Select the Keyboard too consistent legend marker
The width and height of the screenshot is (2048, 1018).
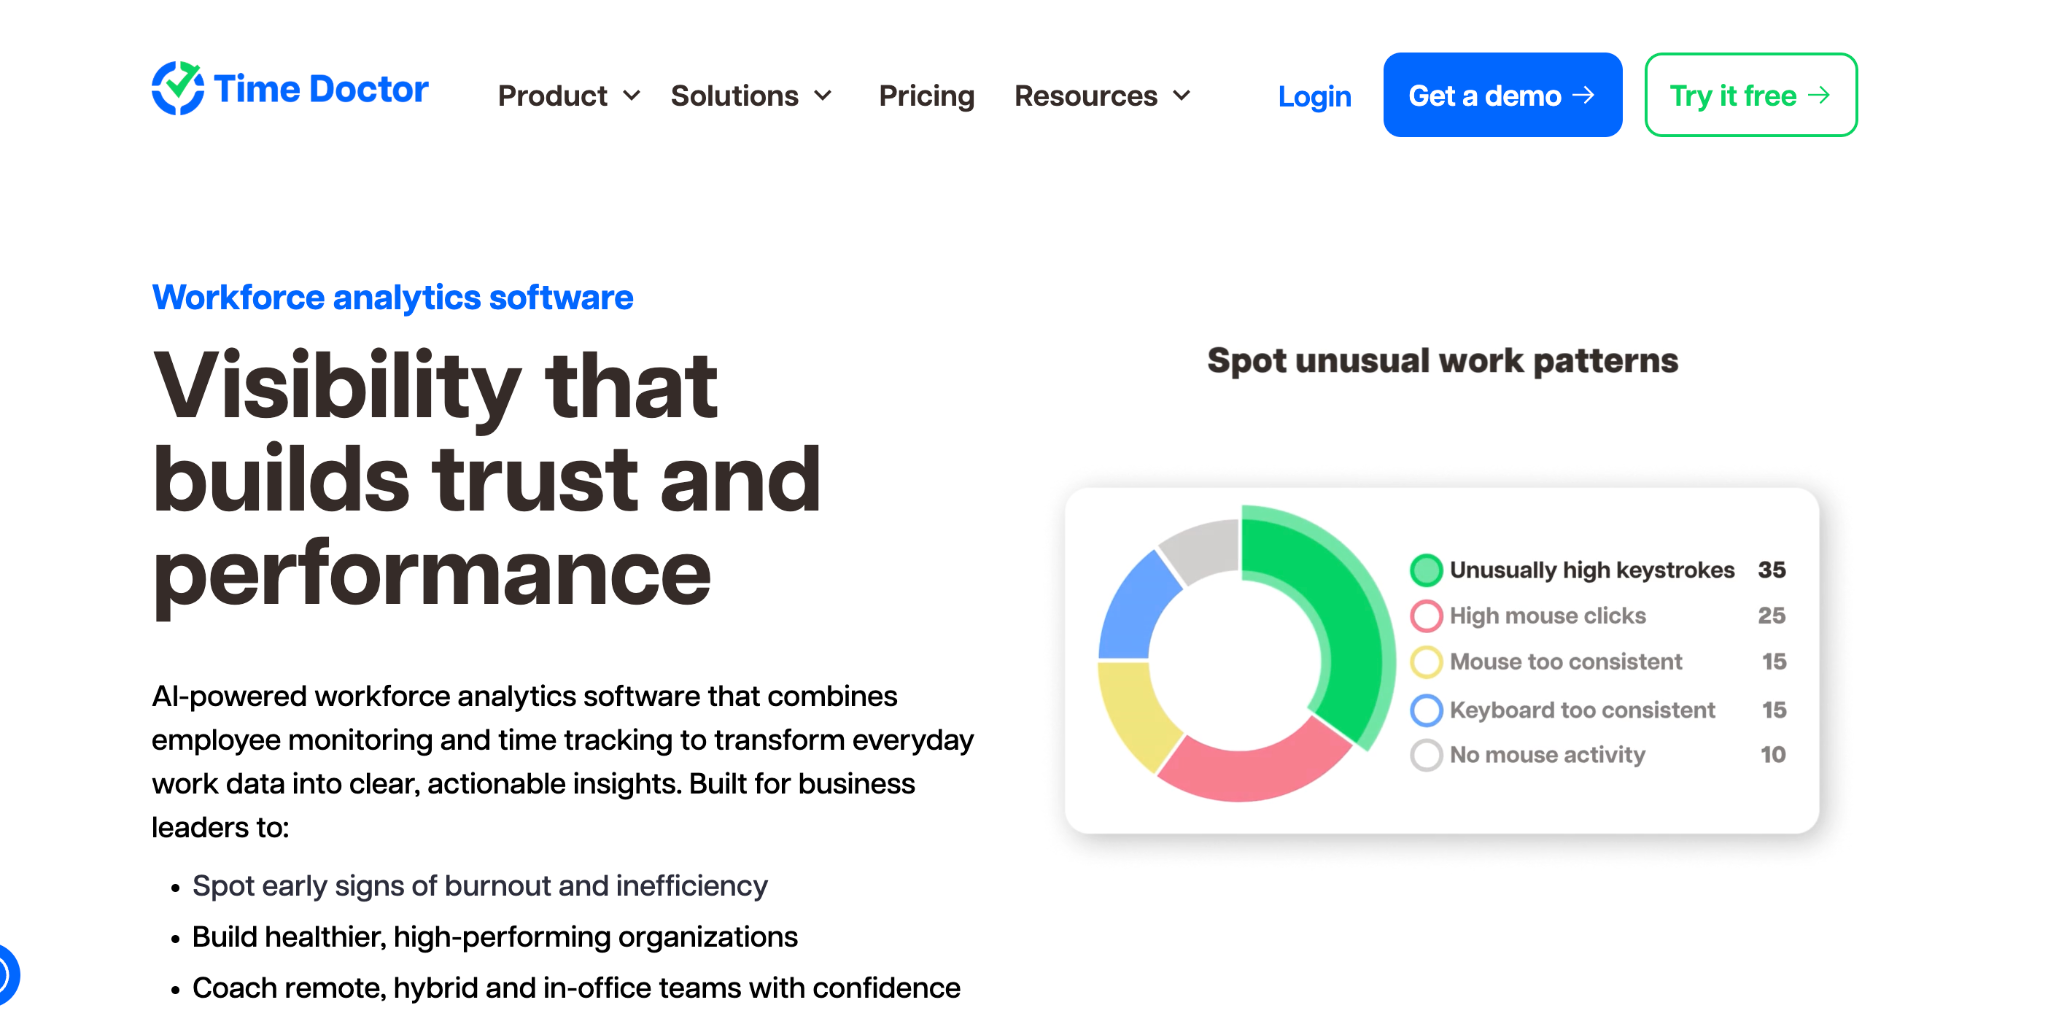click(x=1426, y=710)
